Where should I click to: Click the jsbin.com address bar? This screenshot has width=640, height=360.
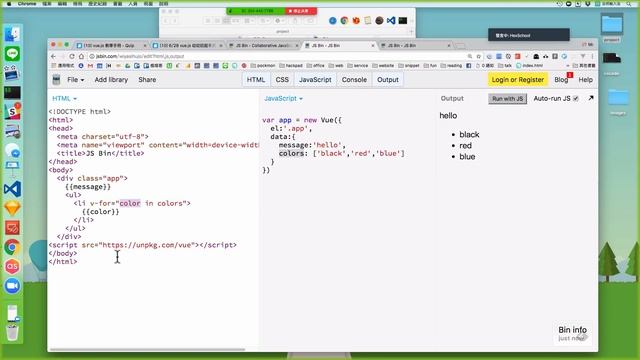pyautogui.click(x=278, y=56)
